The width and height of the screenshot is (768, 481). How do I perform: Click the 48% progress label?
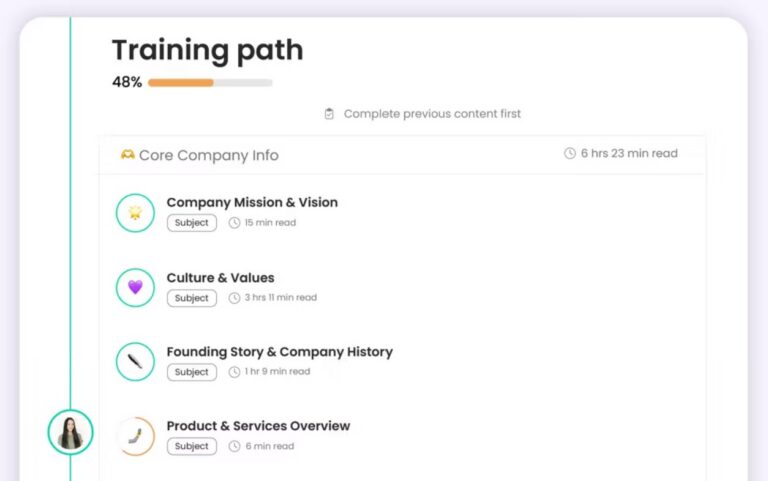pos(127,82)
